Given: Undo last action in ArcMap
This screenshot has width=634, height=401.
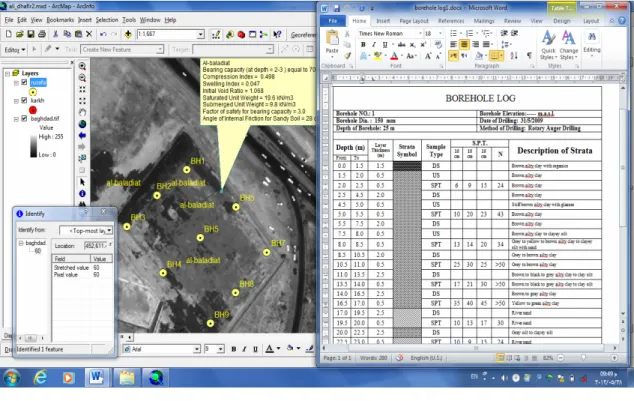Looking at the screenshot, I should [103, 34].
